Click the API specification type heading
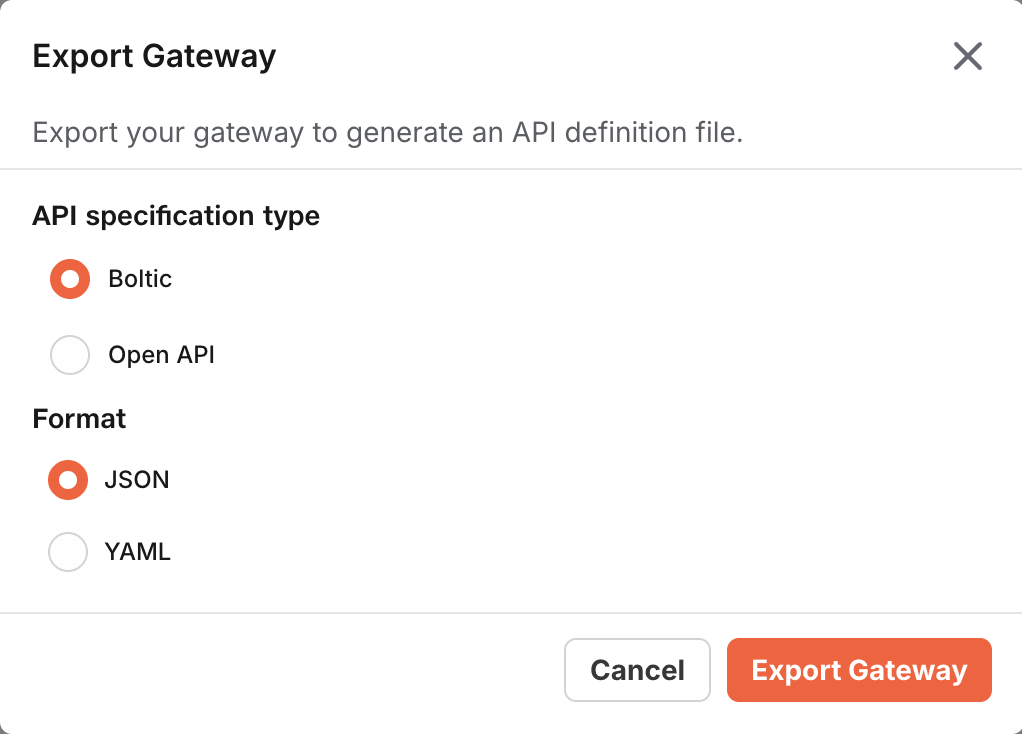This screenshot has height=734, width=1022. click(176, 216)
